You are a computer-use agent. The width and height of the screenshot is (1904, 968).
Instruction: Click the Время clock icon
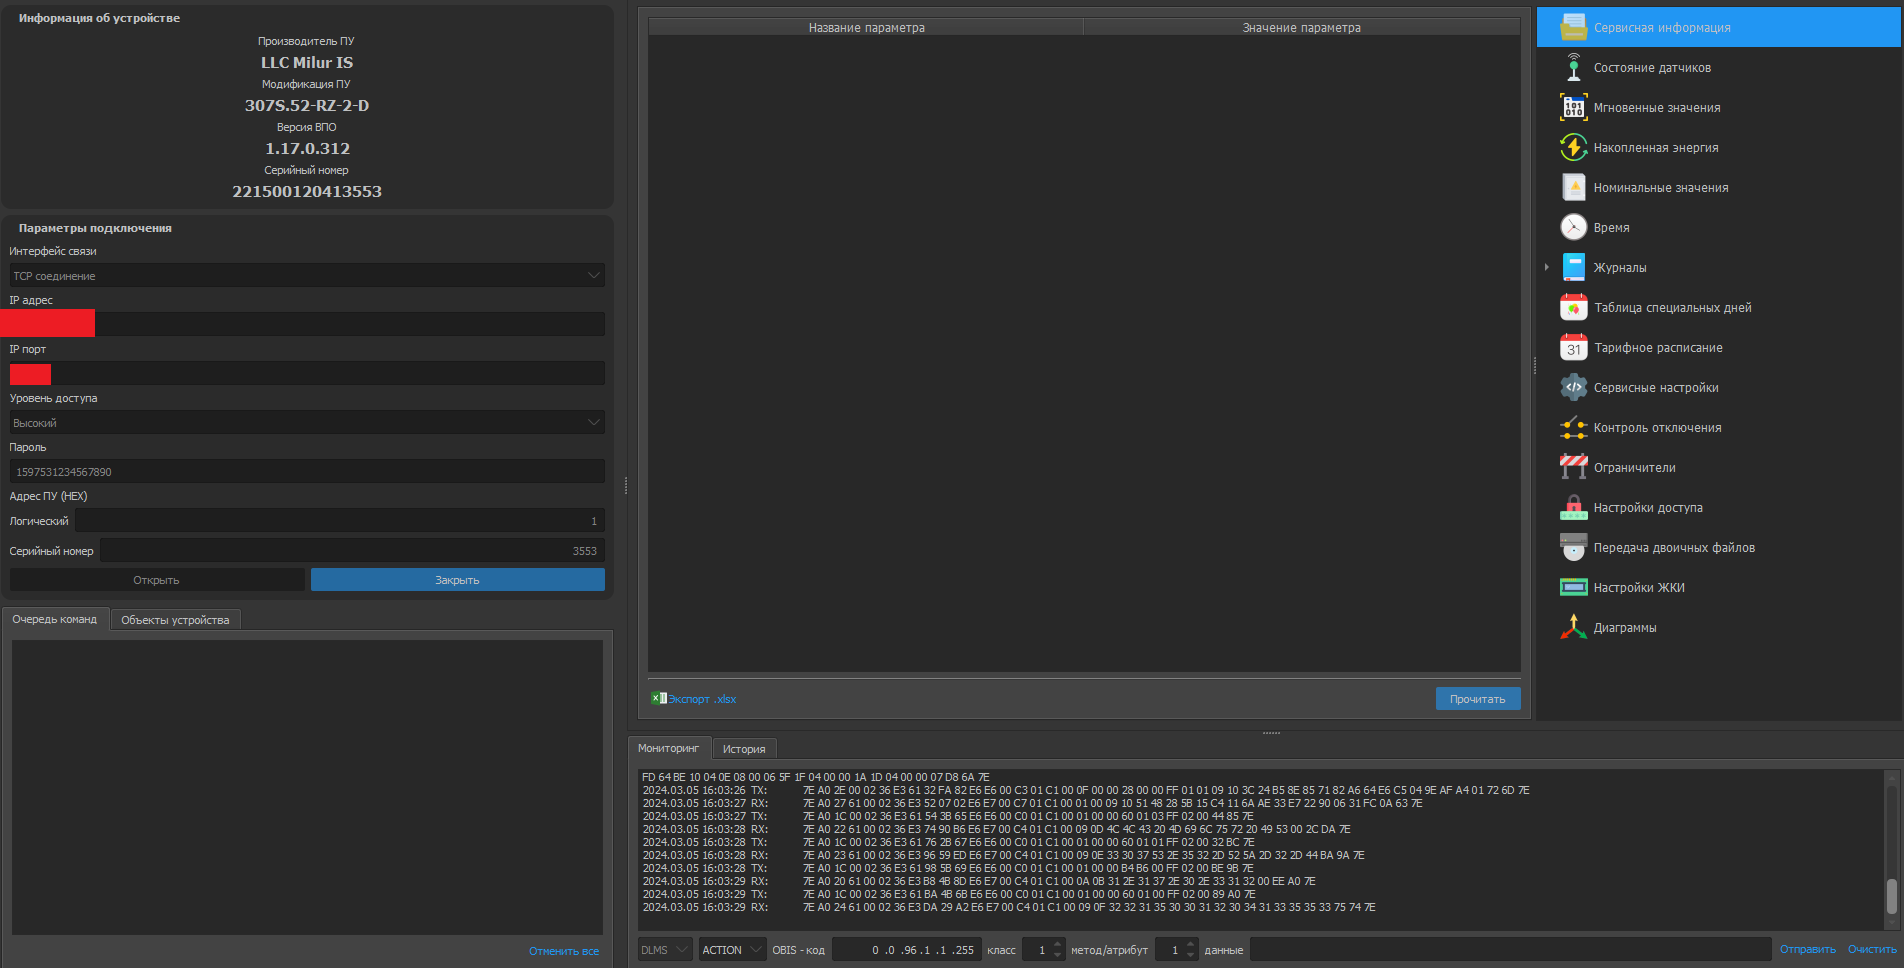1573,228
